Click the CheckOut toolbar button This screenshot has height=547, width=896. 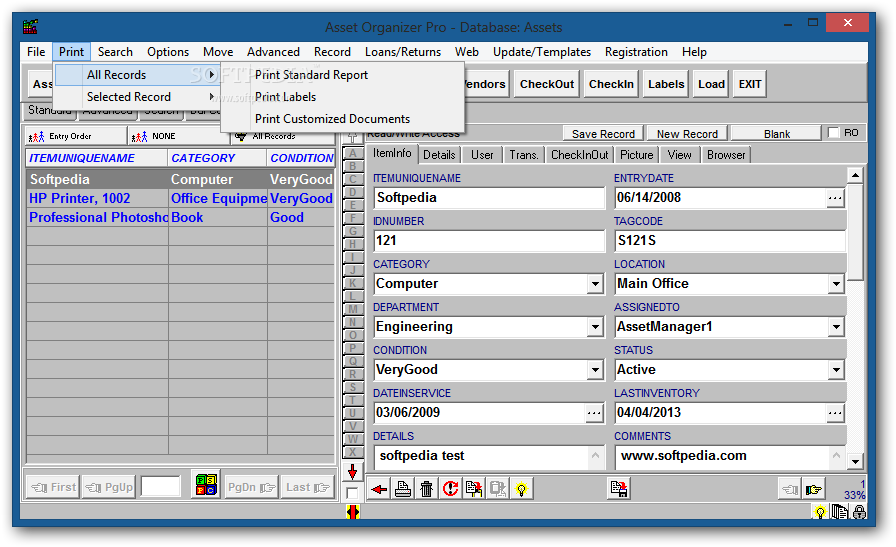click(x=547, y=84)
